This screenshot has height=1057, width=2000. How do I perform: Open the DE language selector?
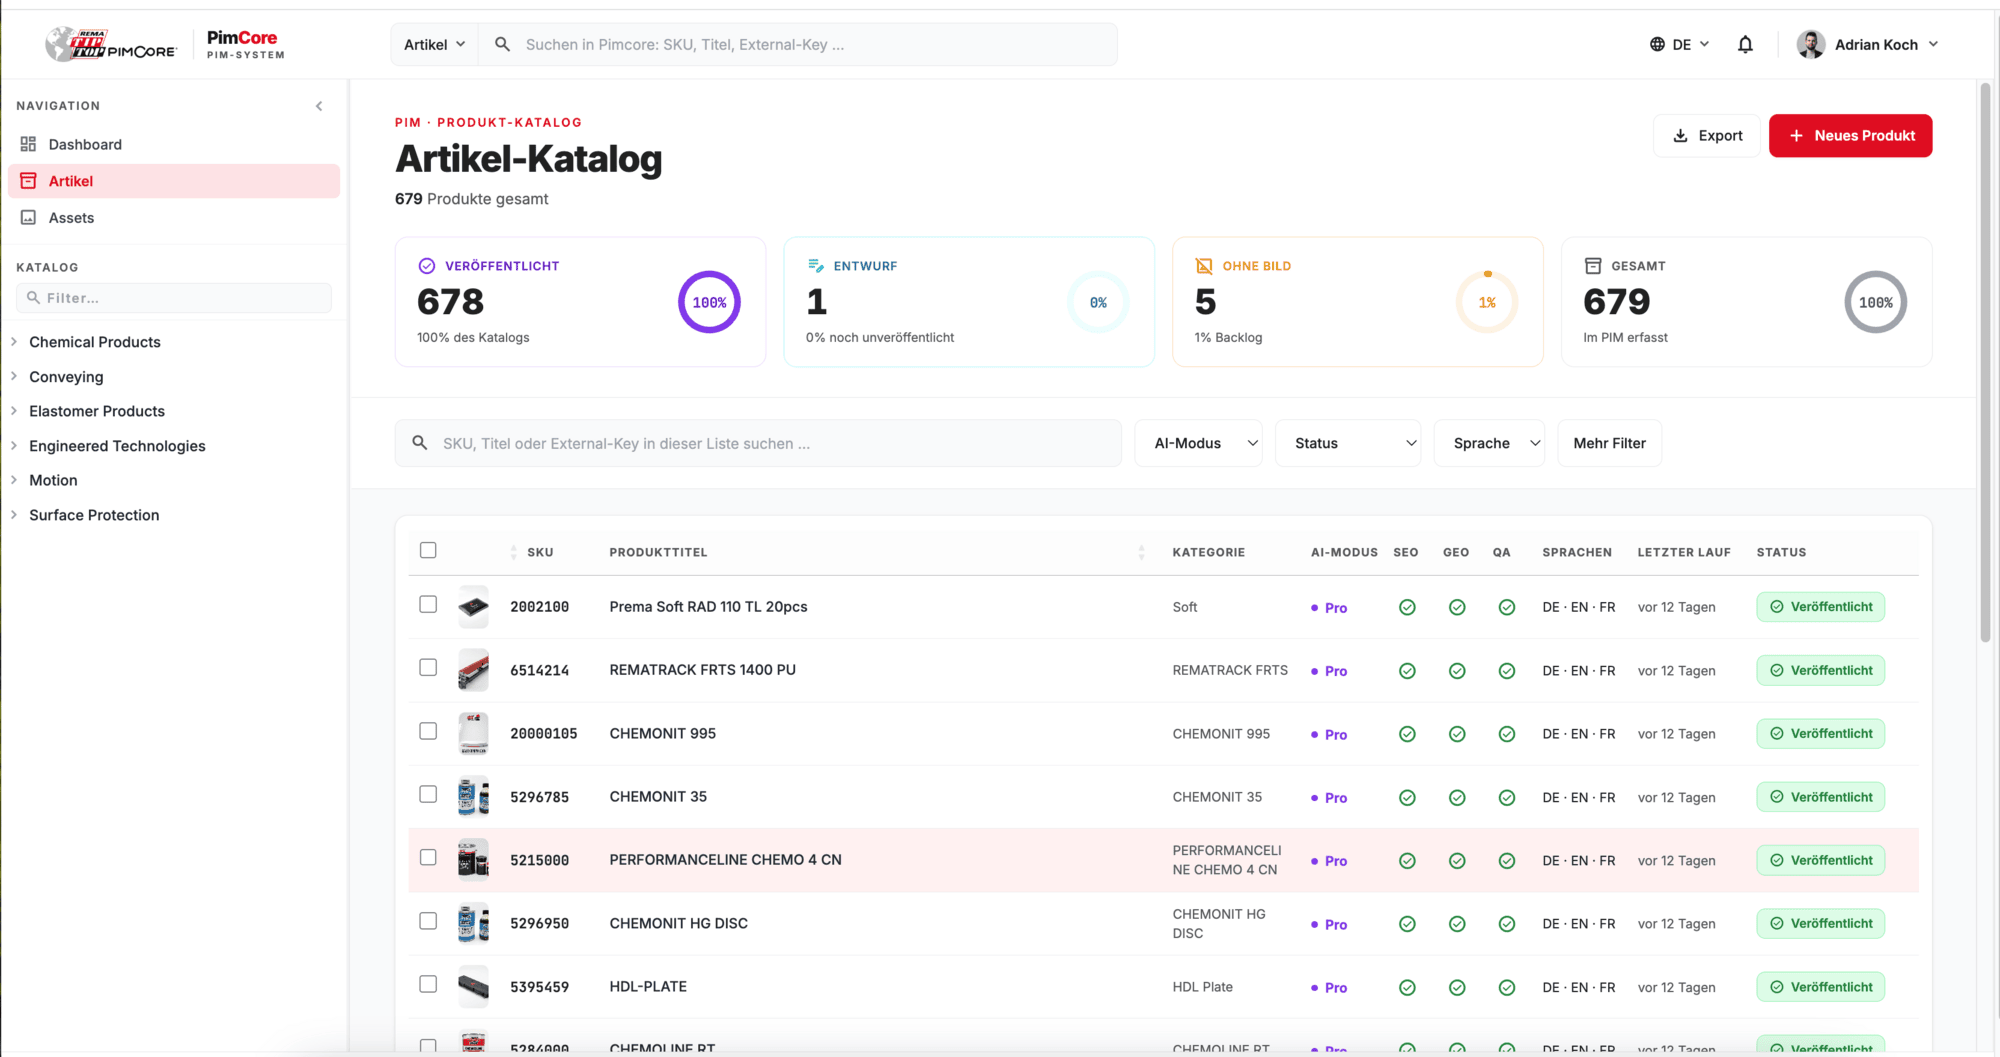(x=1680, y=44)
